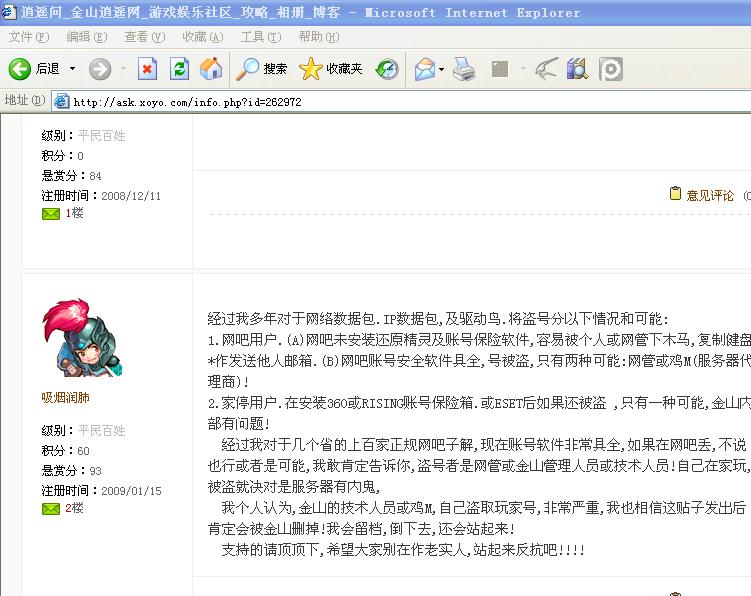Screen dimensions: 751x596
Task: Click the bird-shaped toolbar icon
Action: [546, 69]
